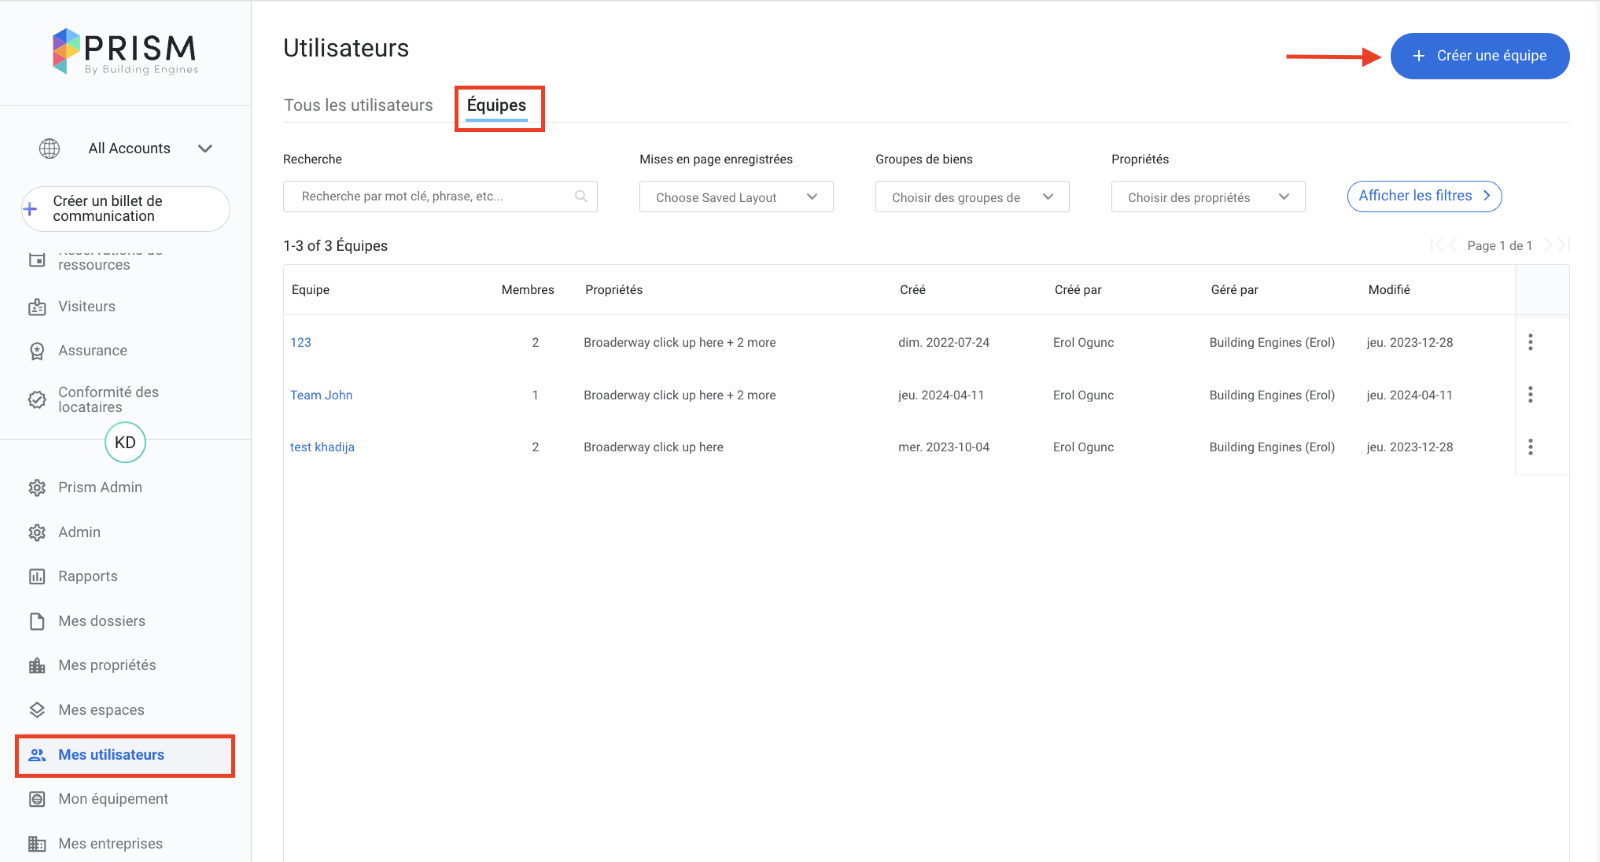This screenshot has height=862, width=1600.
Task: Switch to Tous les utilisateurs tab
Action: [x=358, y=105]
